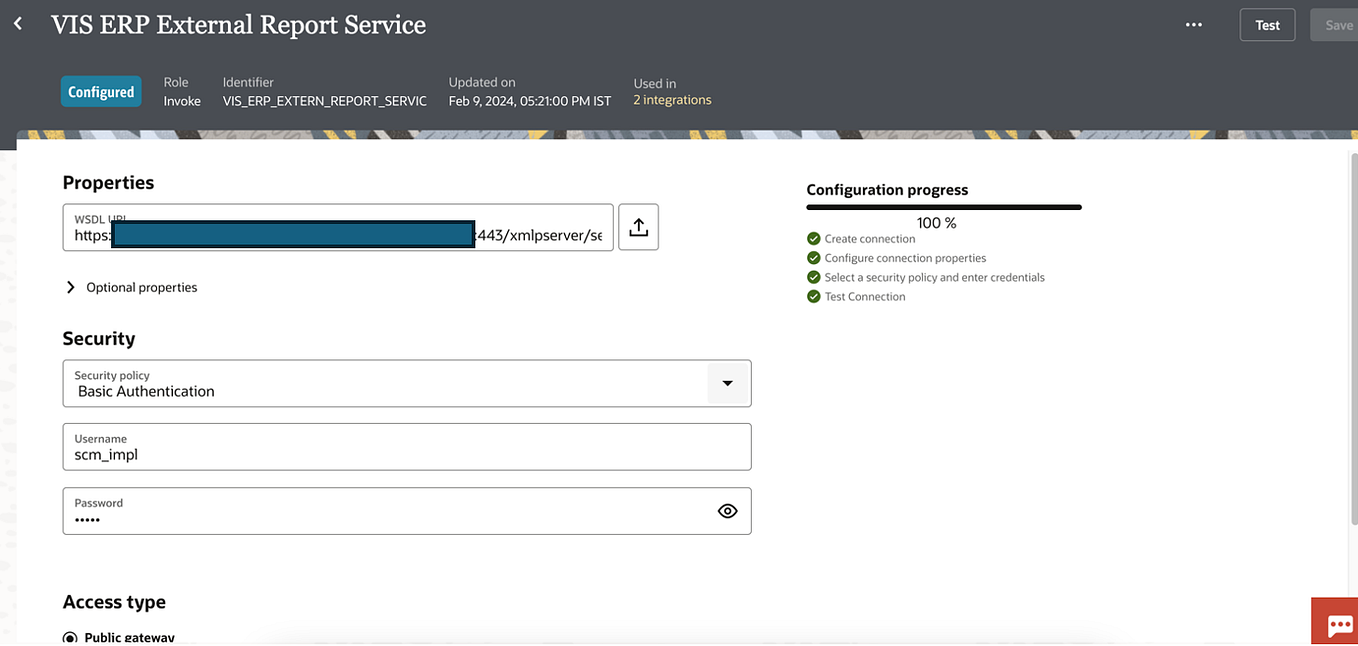1358x646 pixels.
Task: Click the Configured status badge
Action: [101, 91]
